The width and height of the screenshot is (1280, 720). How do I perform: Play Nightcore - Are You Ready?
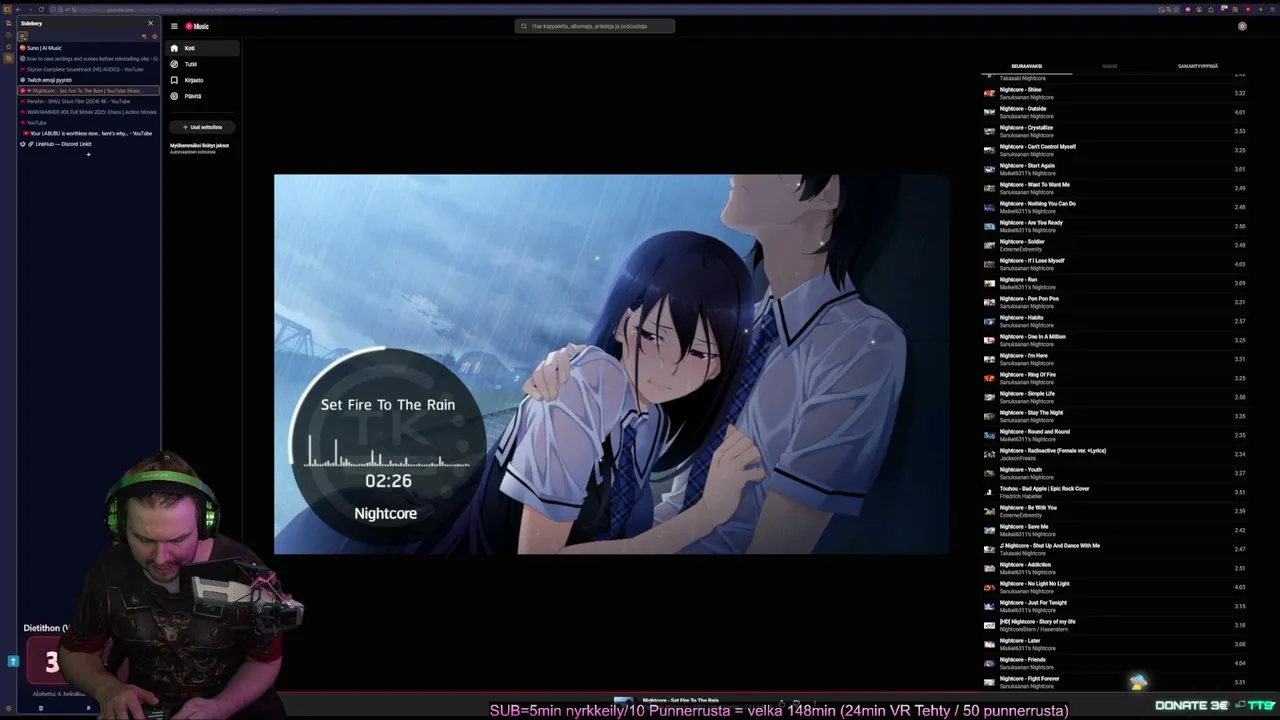1115,226
